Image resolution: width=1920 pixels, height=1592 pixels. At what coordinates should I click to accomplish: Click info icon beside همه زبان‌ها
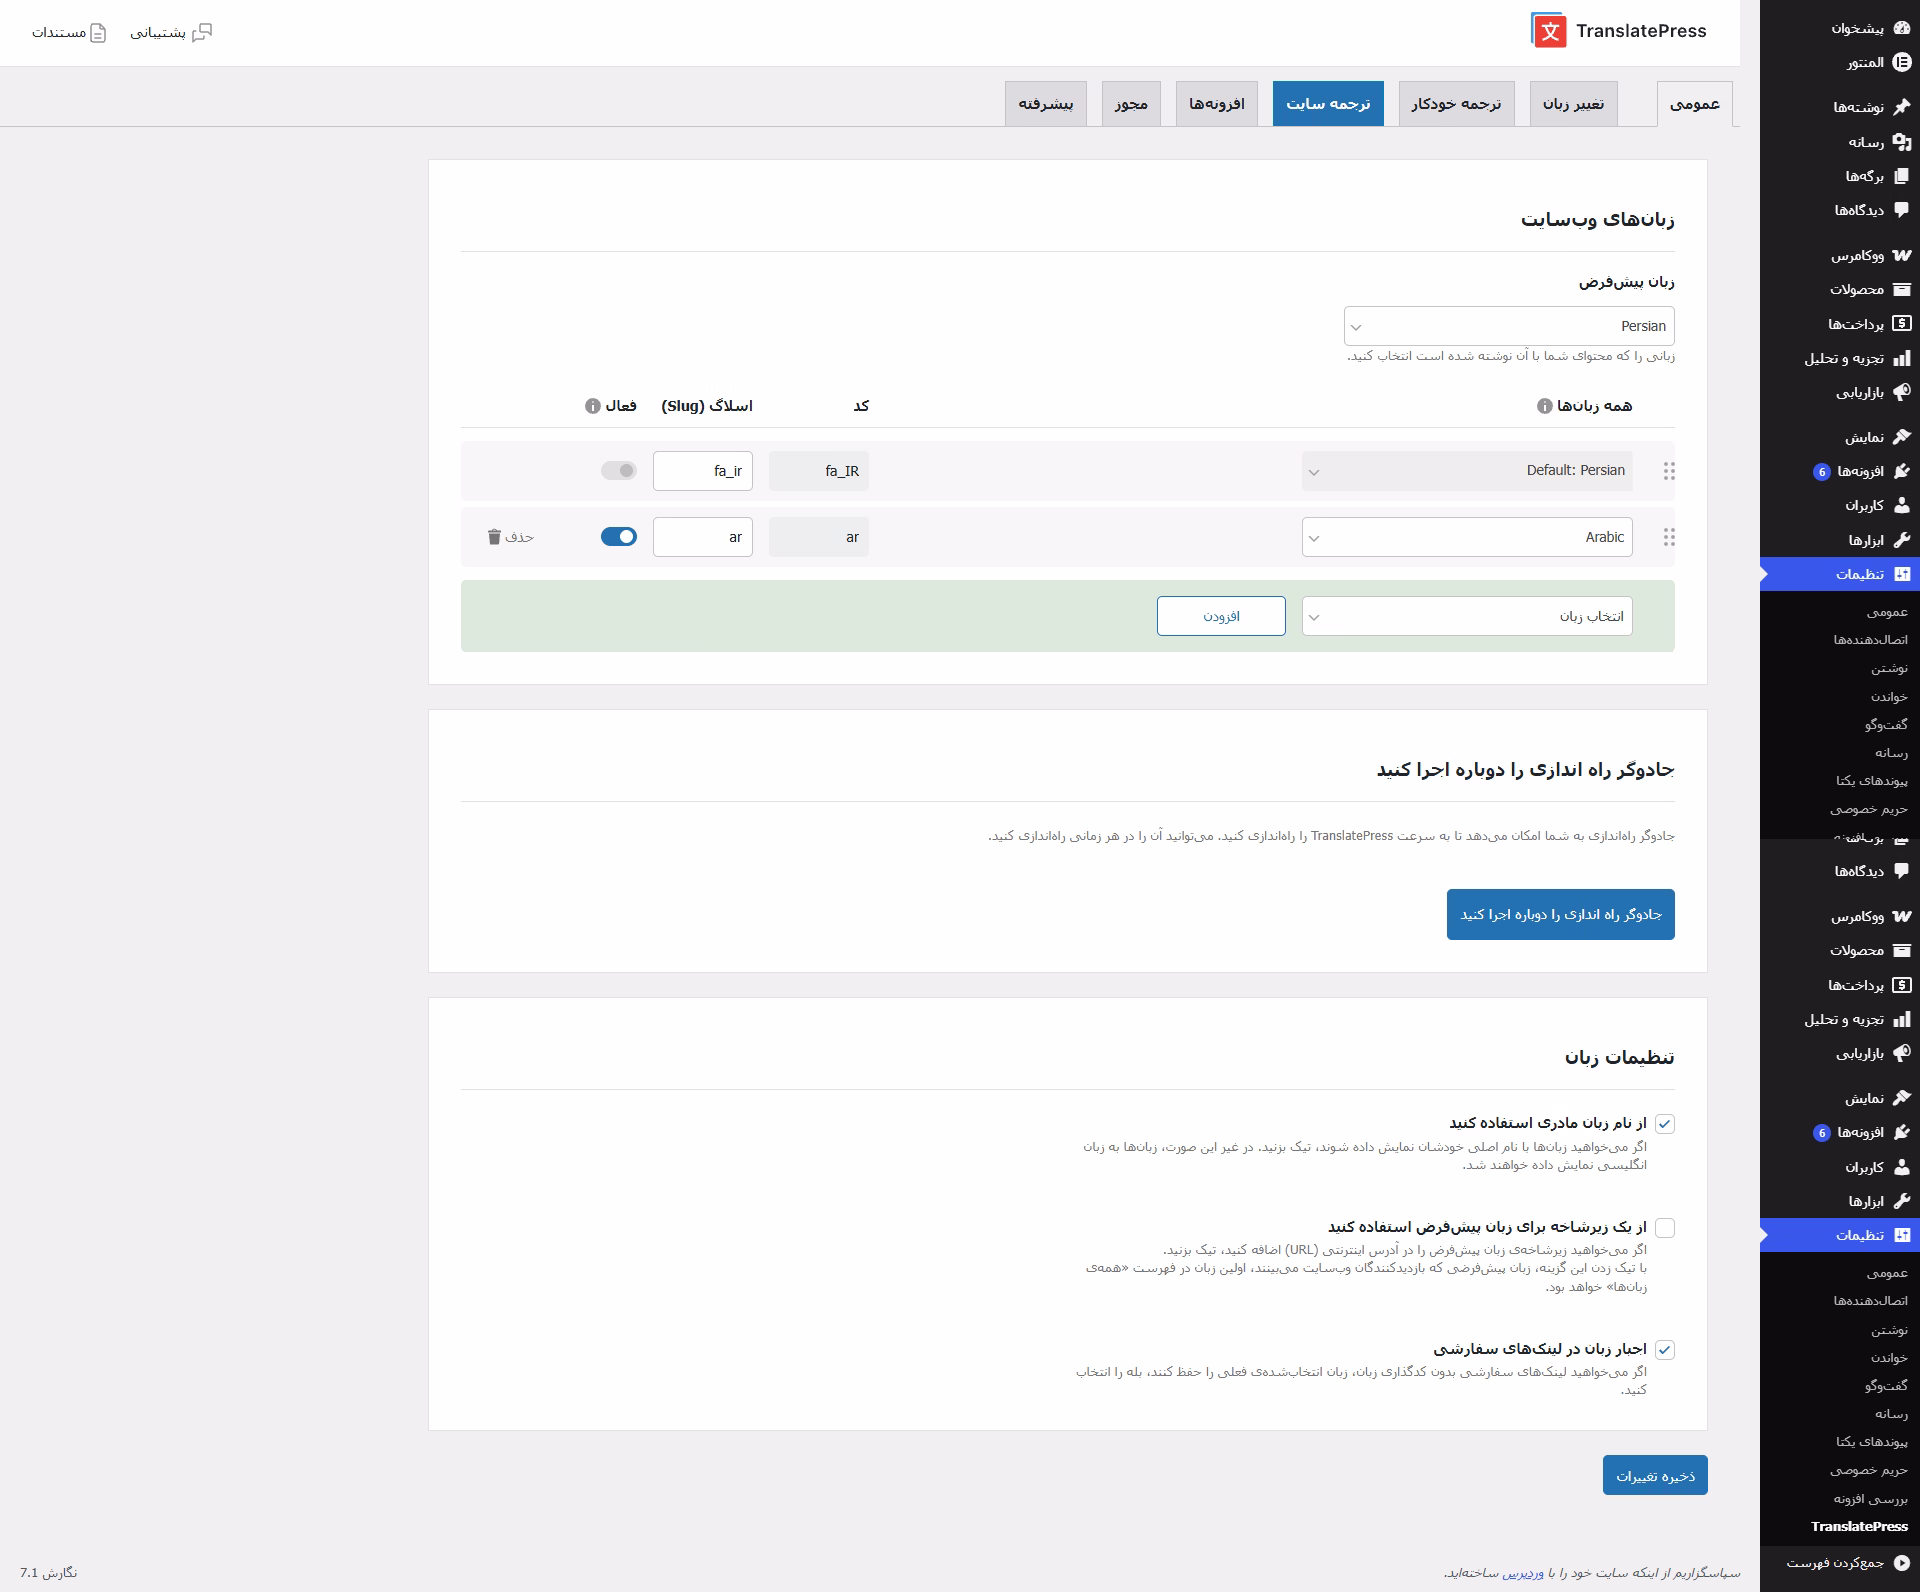coord(1544,406)
